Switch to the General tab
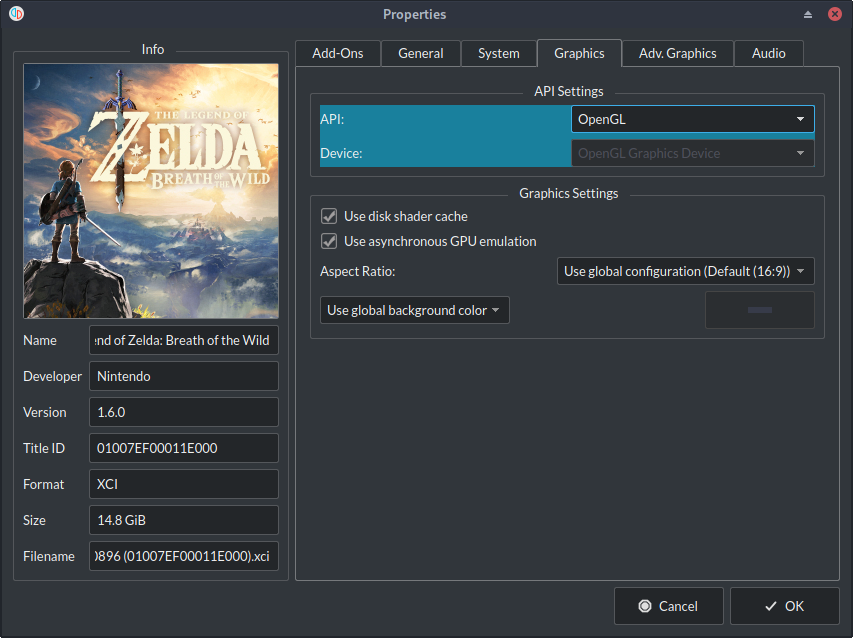This screenshot has width=853, height=638. 421,53
